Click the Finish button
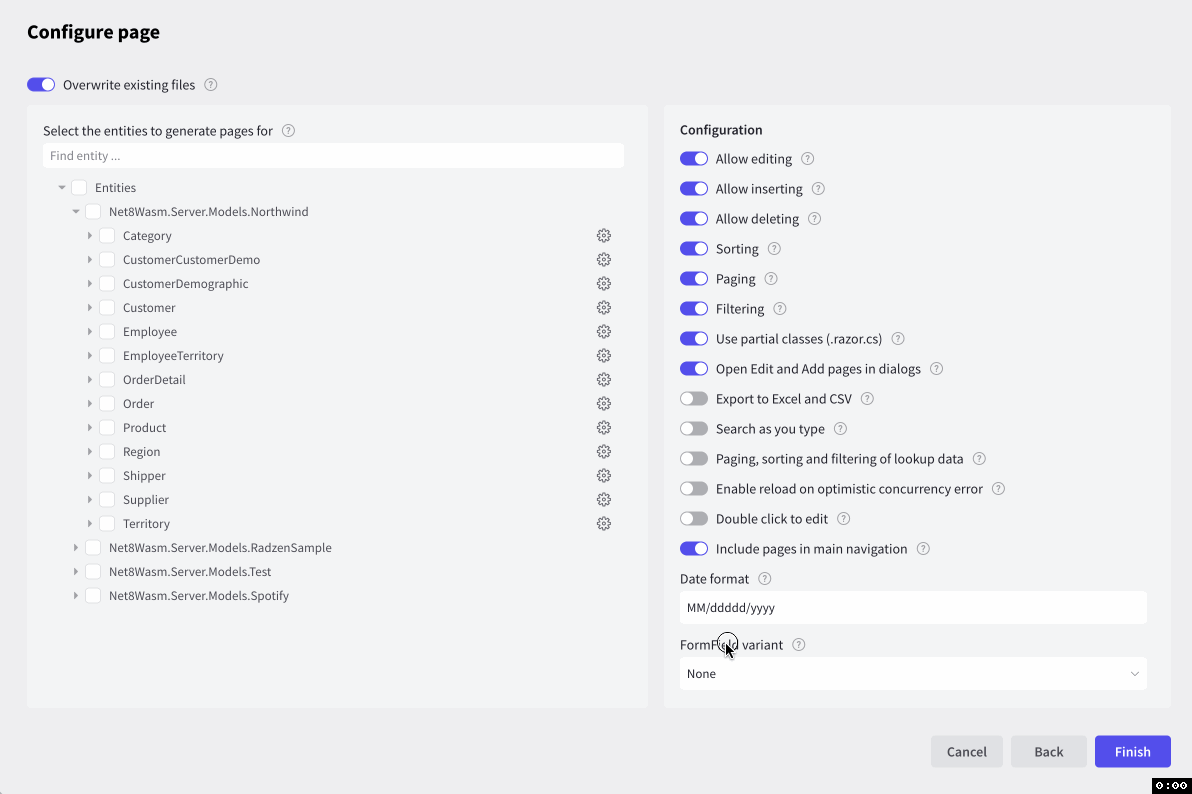The width and height of the screenshot is (1192, 794). pyautogui.click(x=1132, y=751)
